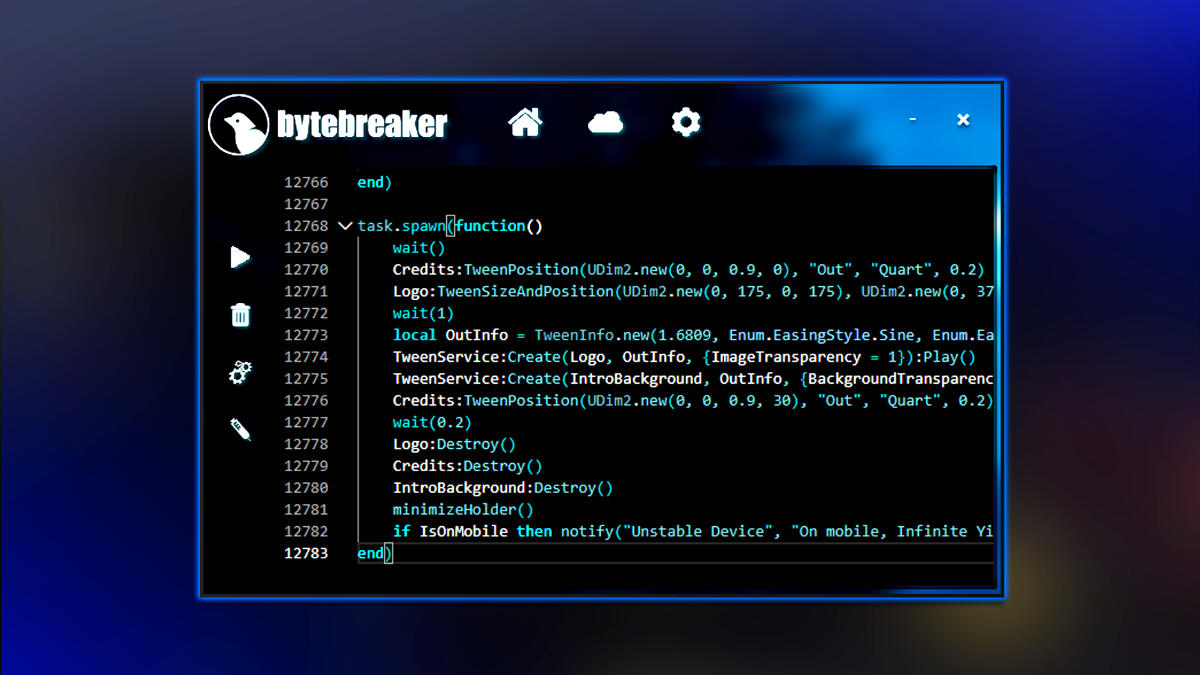Viewport: 1200px width, 675px height.
Task: Click the bytebreaker bird logo
Action: pos(237,123)
